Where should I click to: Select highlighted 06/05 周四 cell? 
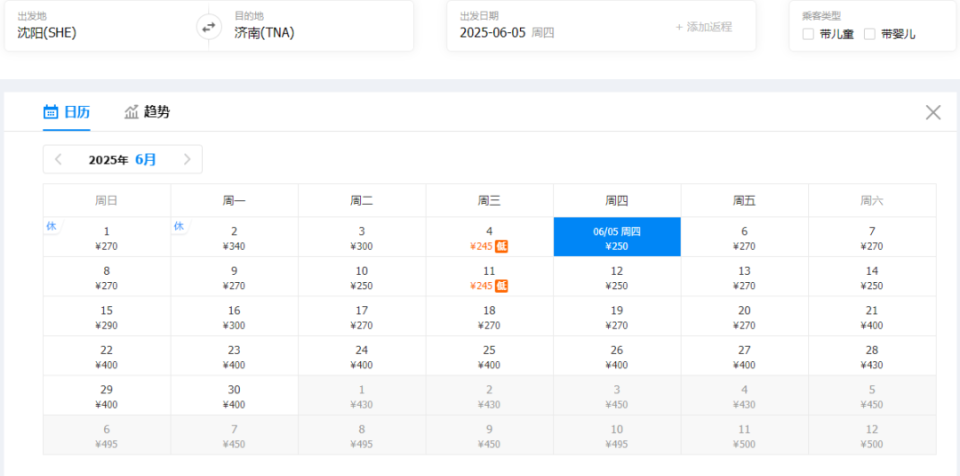pyautogui.click(x=617, y=237)
